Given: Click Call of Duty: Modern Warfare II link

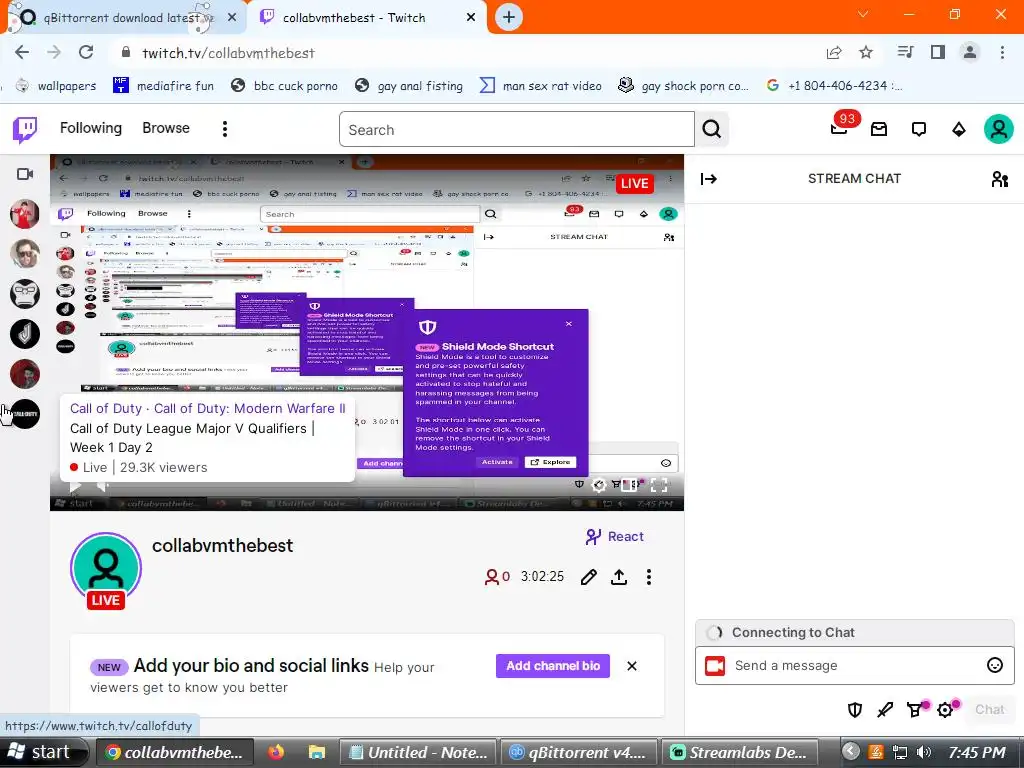Looking at the screenshot, I should pyautogui.click(x=249, y=408).
